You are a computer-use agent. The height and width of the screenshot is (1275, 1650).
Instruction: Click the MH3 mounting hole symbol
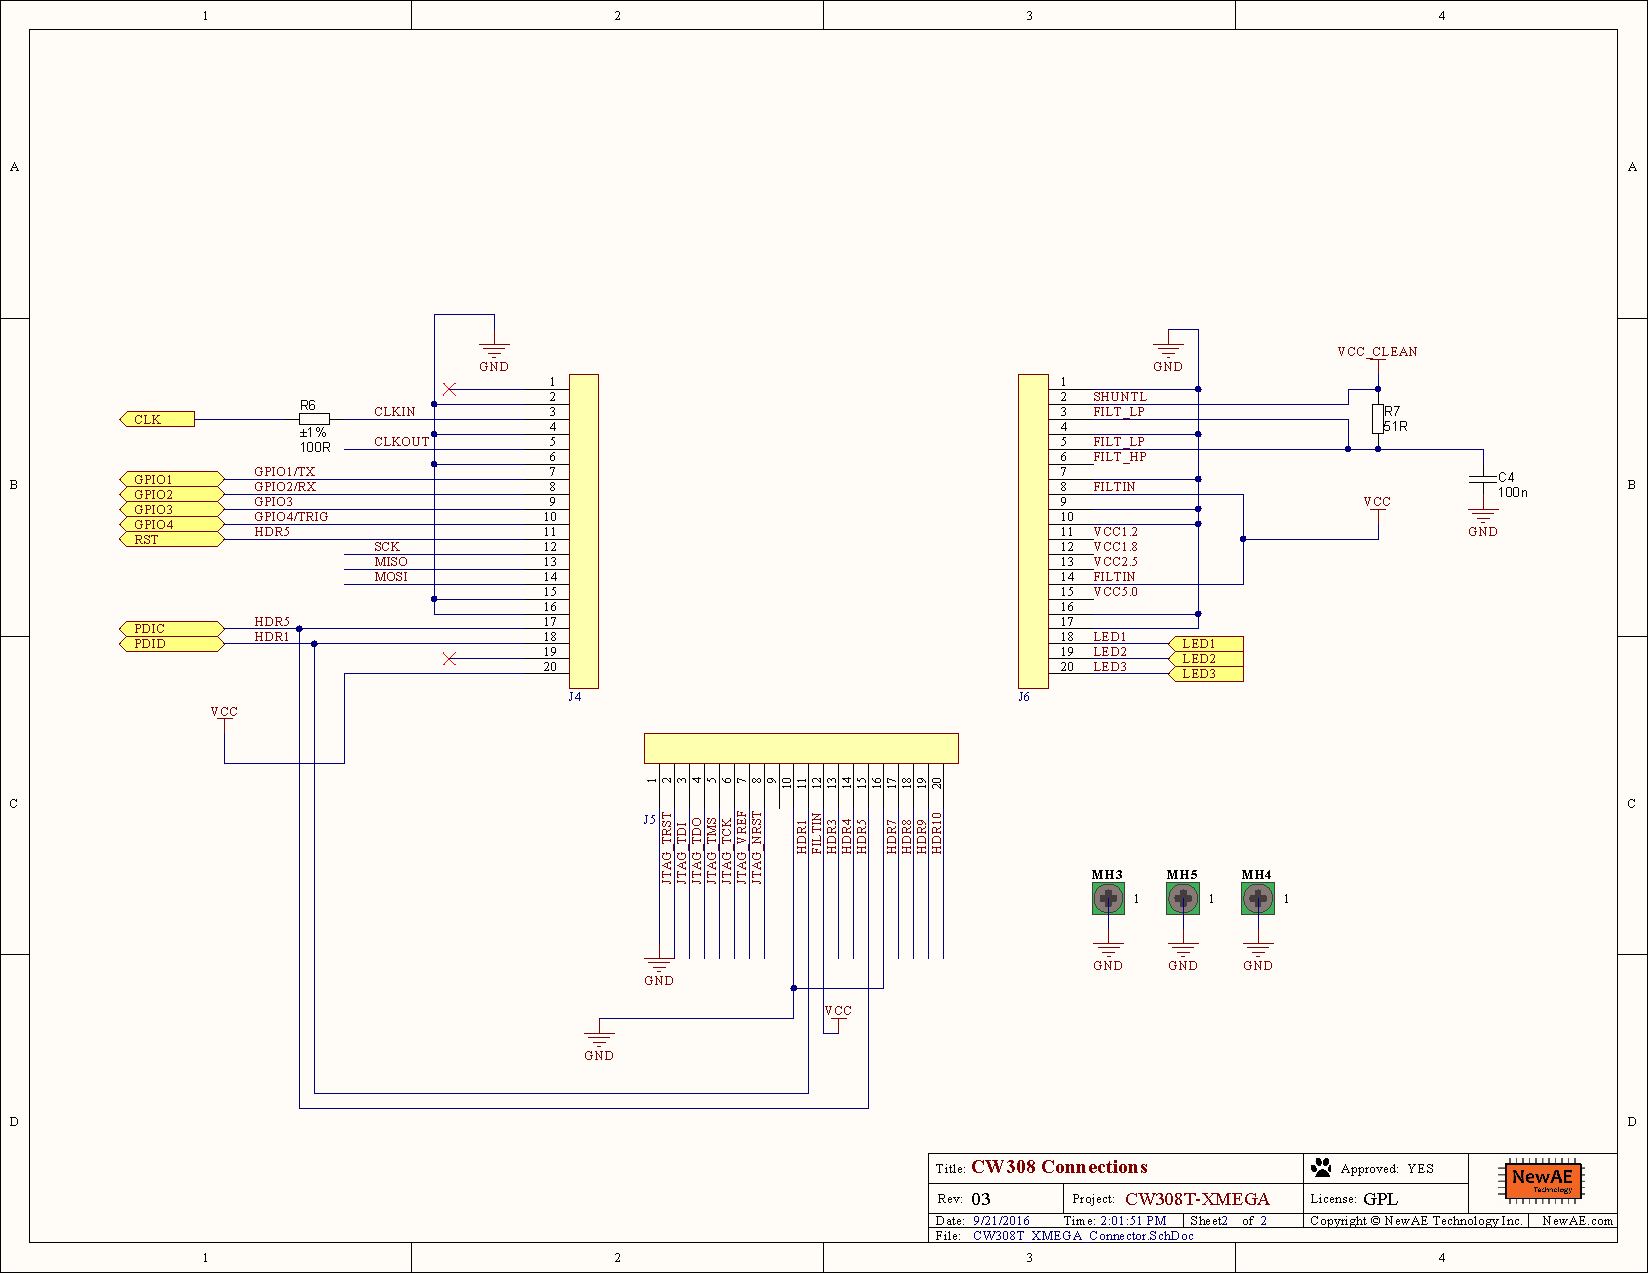(x=1108, y=899)
